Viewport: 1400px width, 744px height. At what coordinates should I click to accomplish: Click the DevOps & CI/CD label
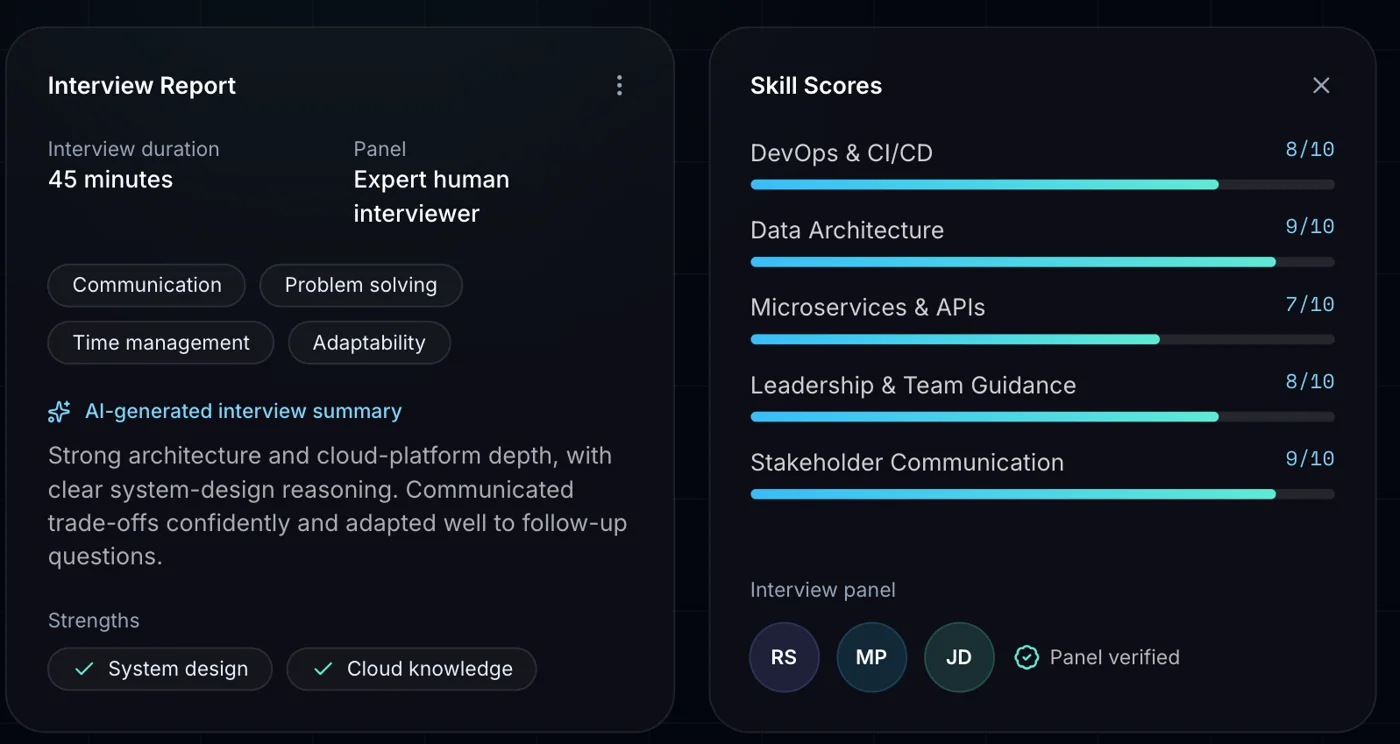tap(841, 153)
